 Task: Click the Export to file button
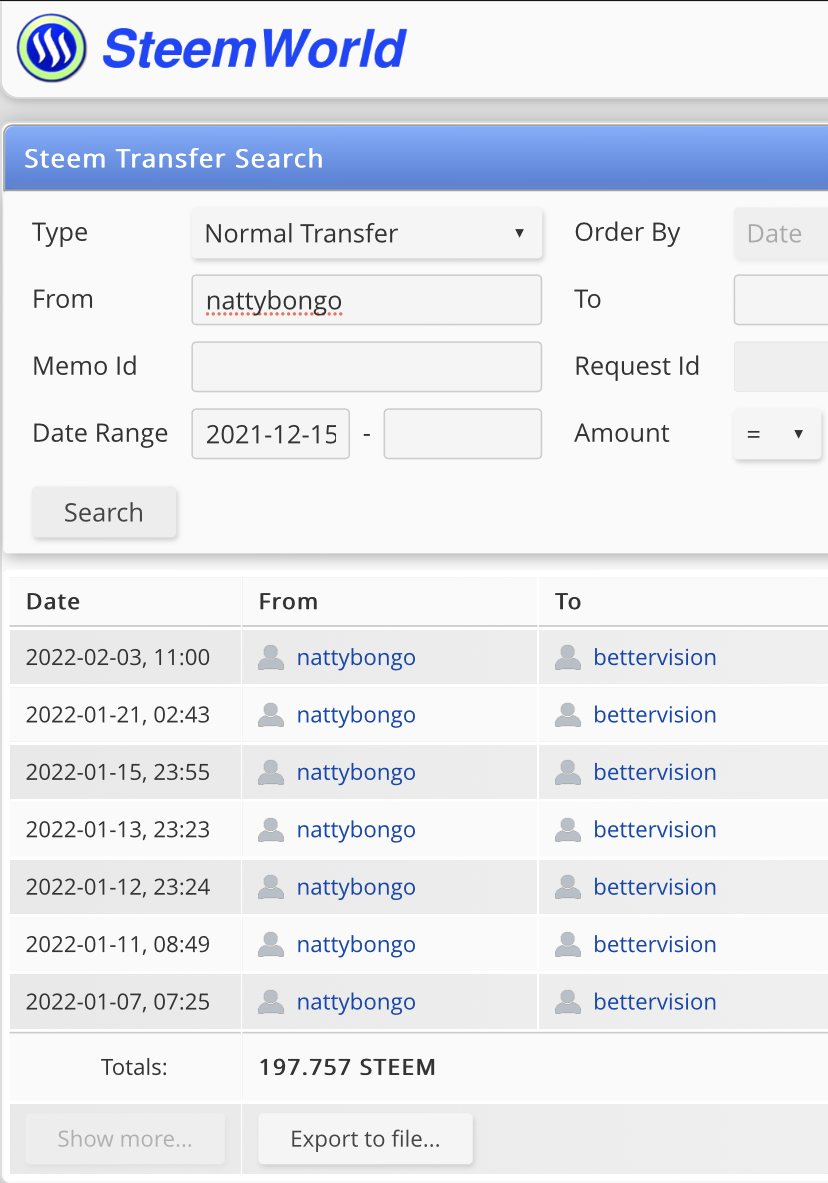pos(365,1139)
